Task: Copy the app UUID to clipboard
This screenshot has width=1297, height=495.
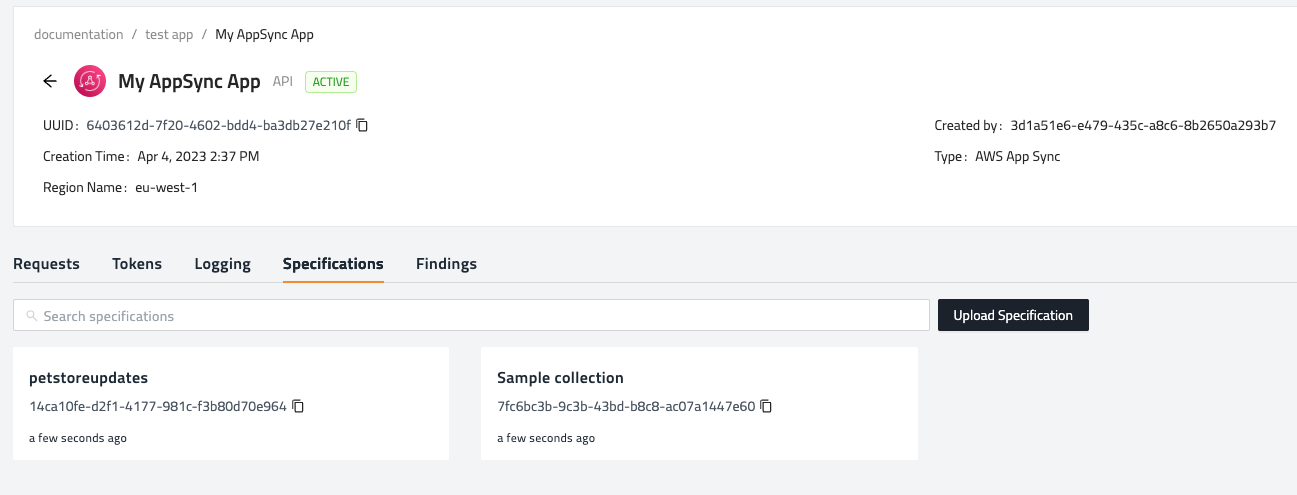Action: 363,125
